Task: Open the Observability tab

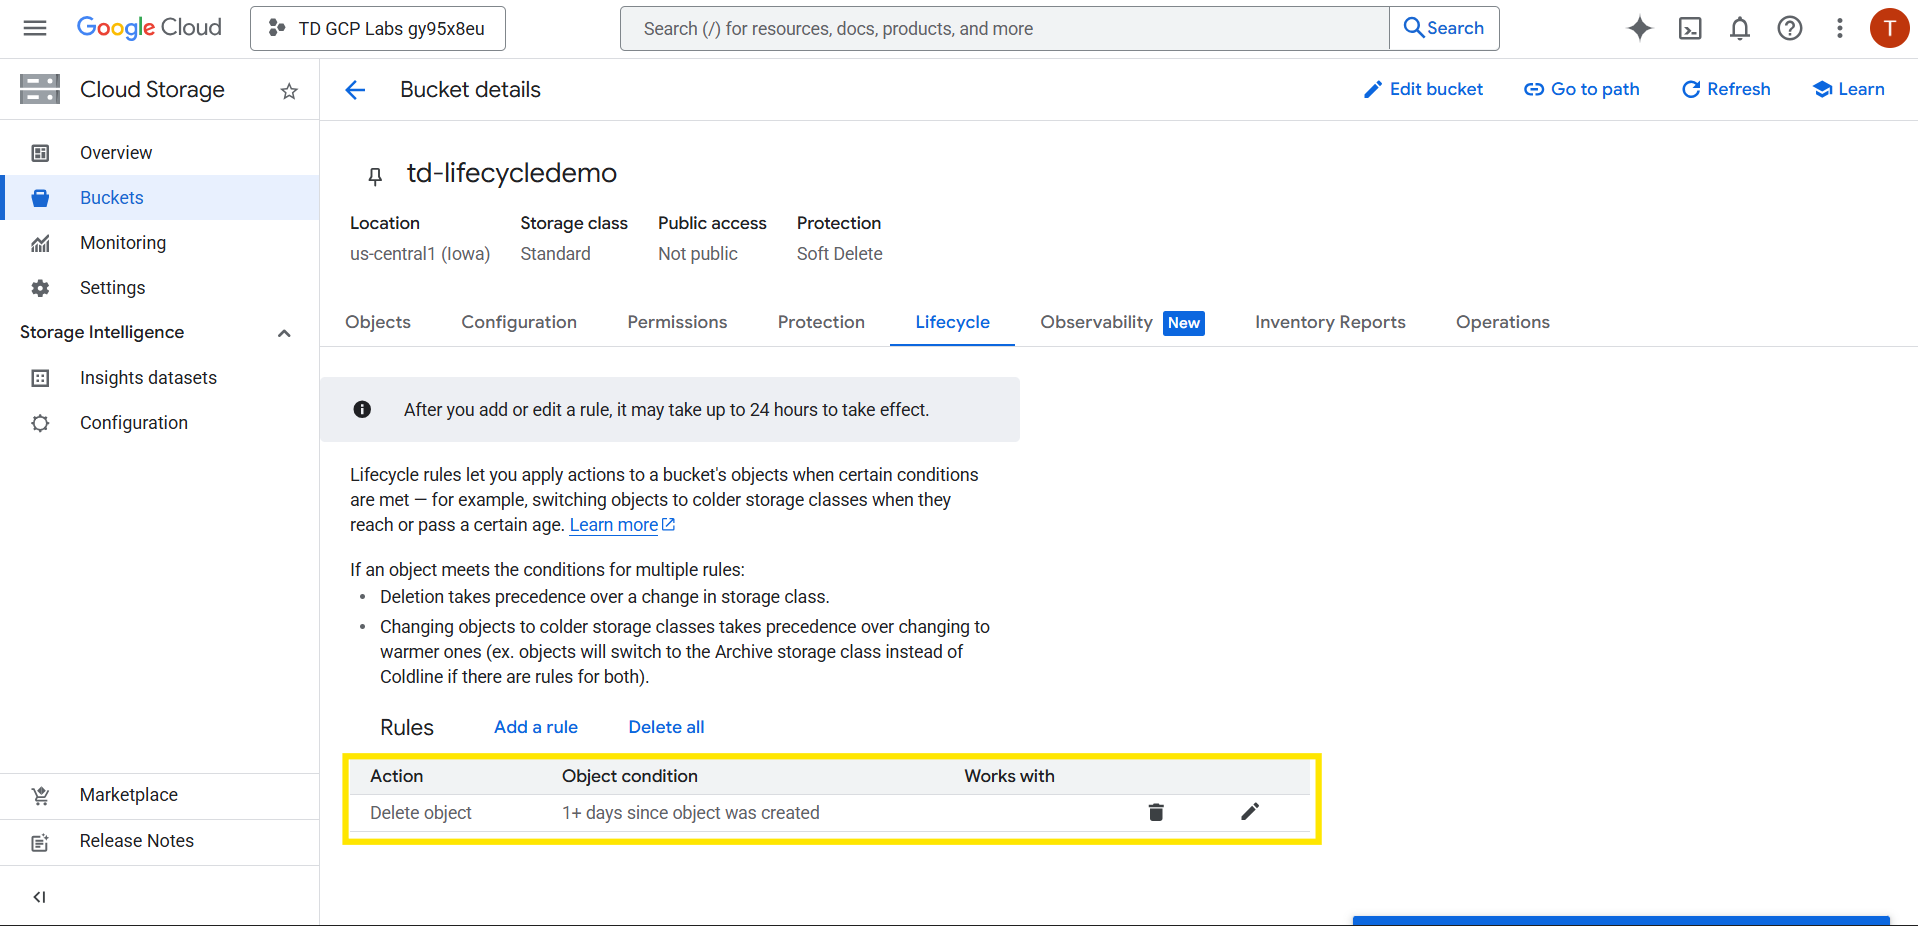Action: pos(1096,322)
